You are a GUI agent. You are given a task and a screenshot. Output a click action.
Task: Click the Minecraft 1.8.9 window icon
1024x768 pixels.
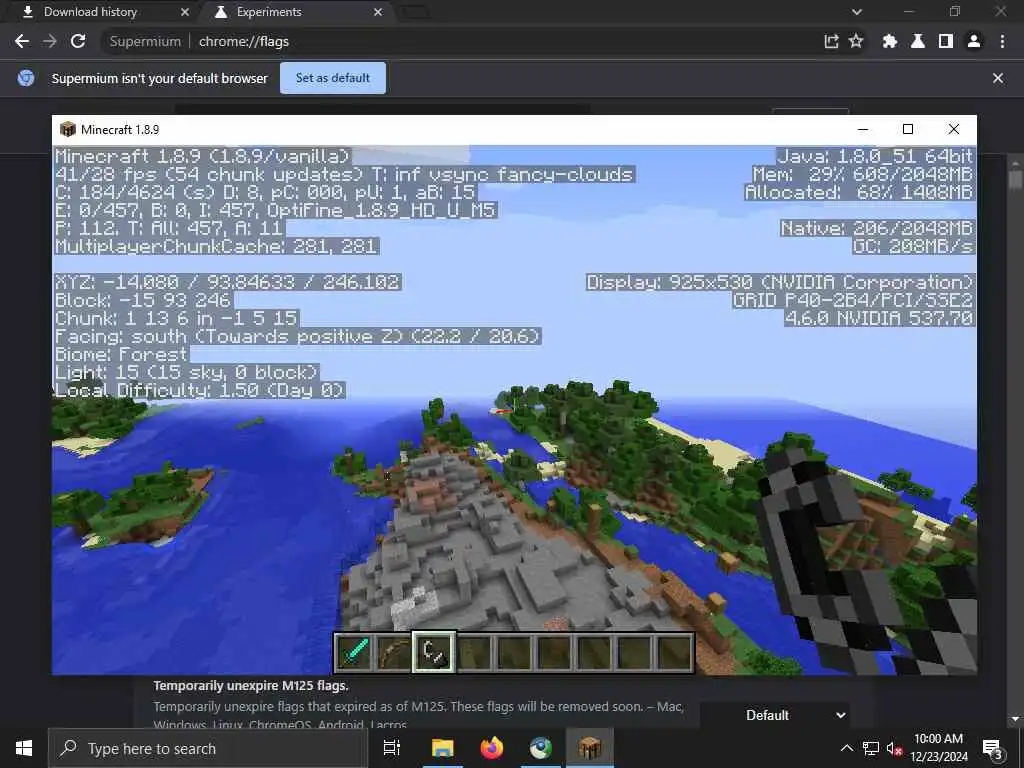pos(67,129)
